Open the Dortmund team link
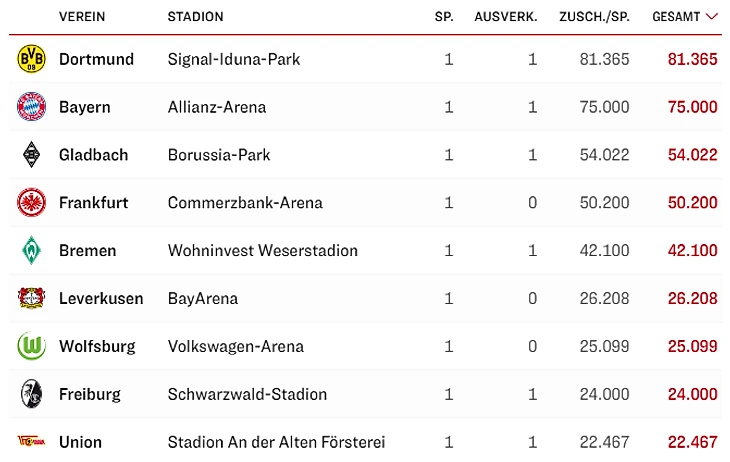This screenshot has width=730, height=462. [x=96, y=59]
